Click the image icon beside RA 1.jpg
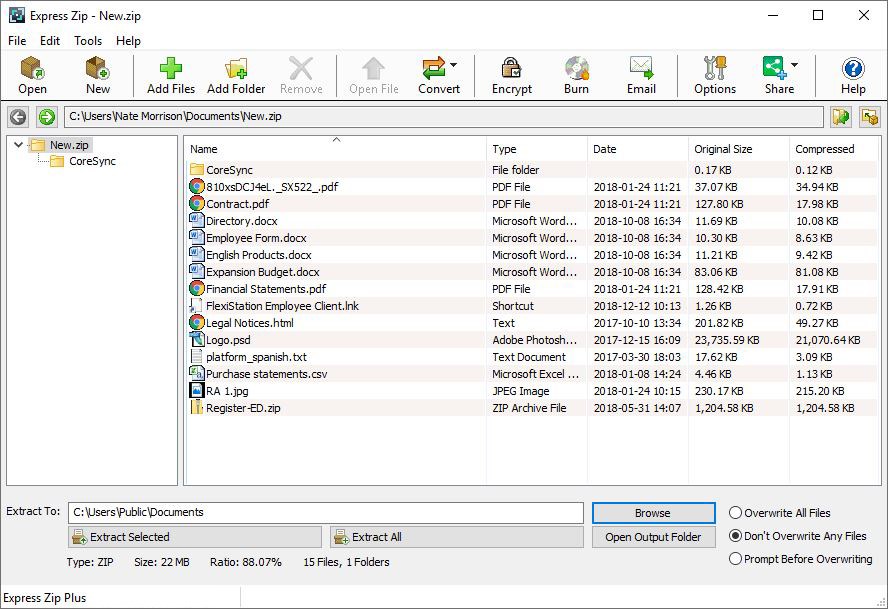 tap(197, 390)
